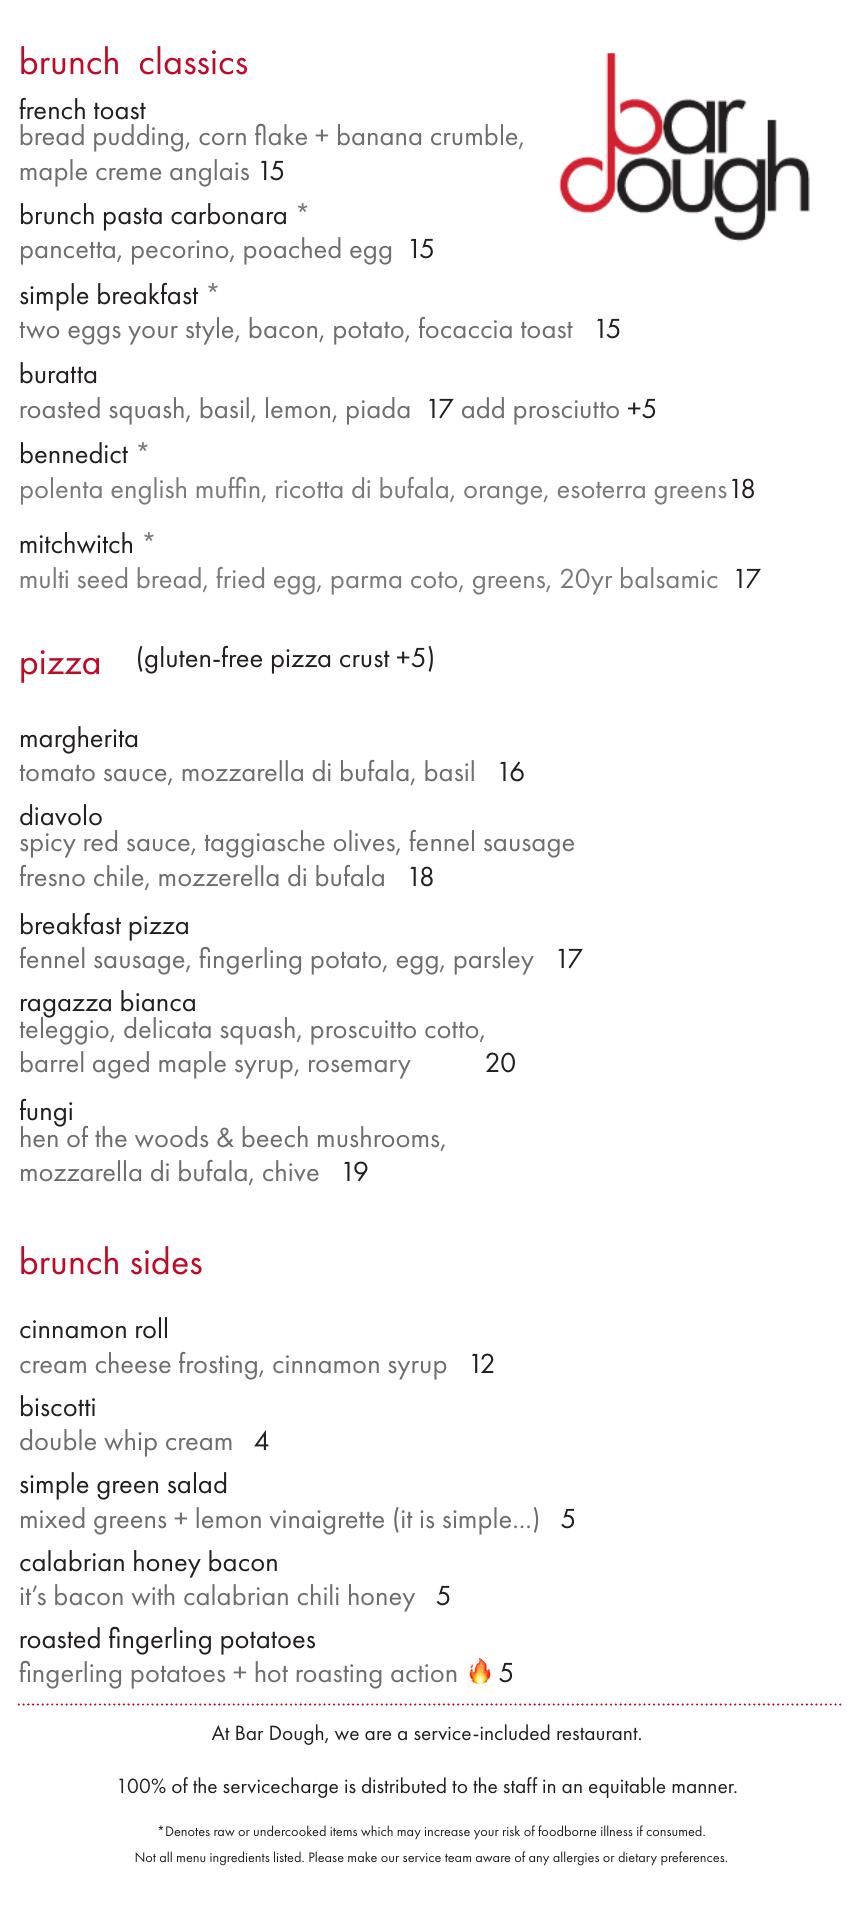Viewport: 860px width, 1921px height.
Task: Click the asterisk next to simple breakfast
Action: [213, 293]
